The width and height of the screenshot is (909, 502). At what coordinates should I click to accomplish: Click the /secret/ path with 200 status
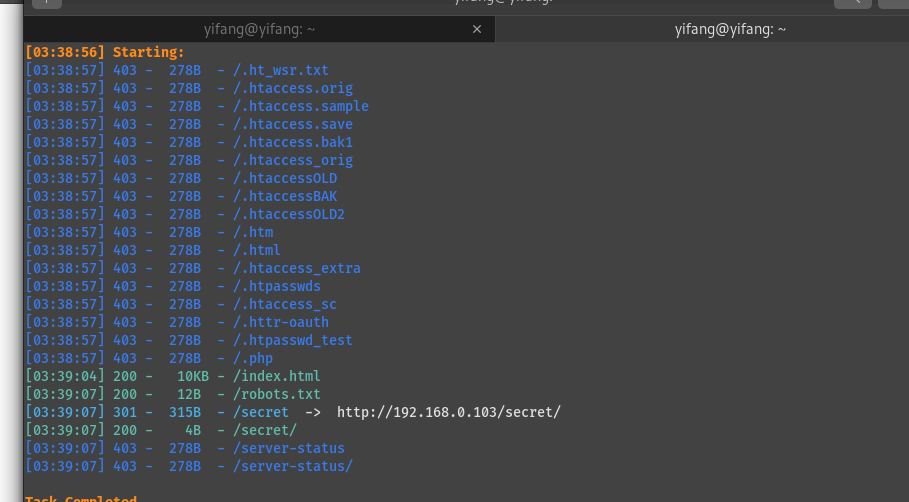coord(265,430)
